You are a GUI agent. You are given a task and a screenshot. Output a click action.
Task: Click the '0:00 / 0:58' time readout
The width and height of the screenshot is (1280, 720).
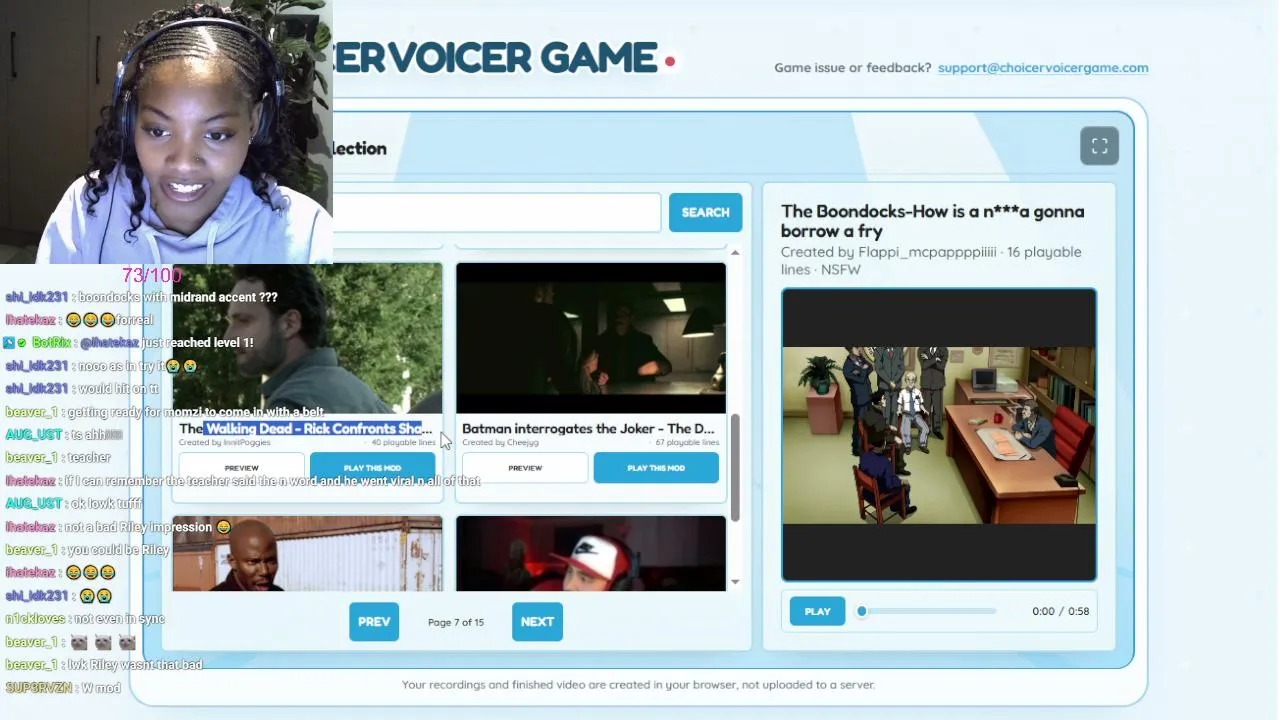pyautogui.click(x=1060, y=611)
